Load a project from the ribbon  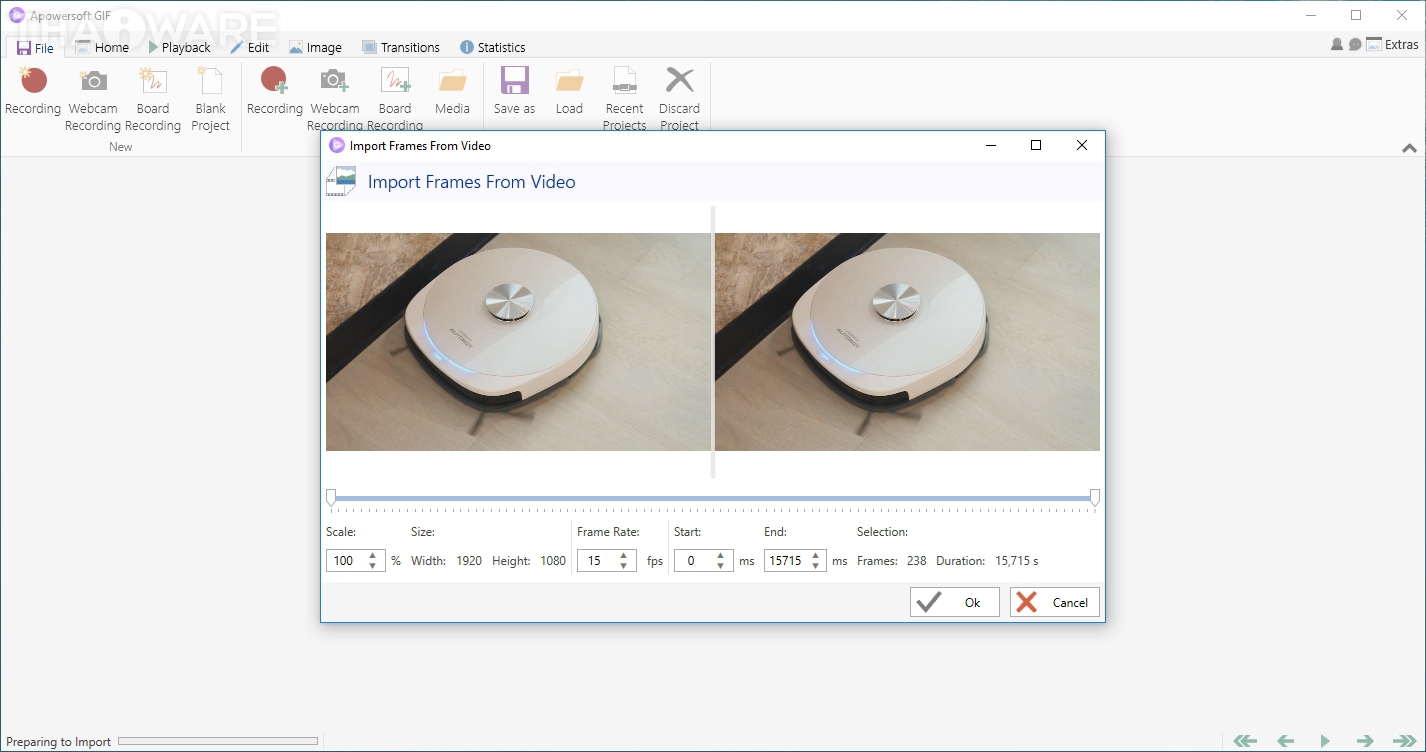tap(569, 92)
